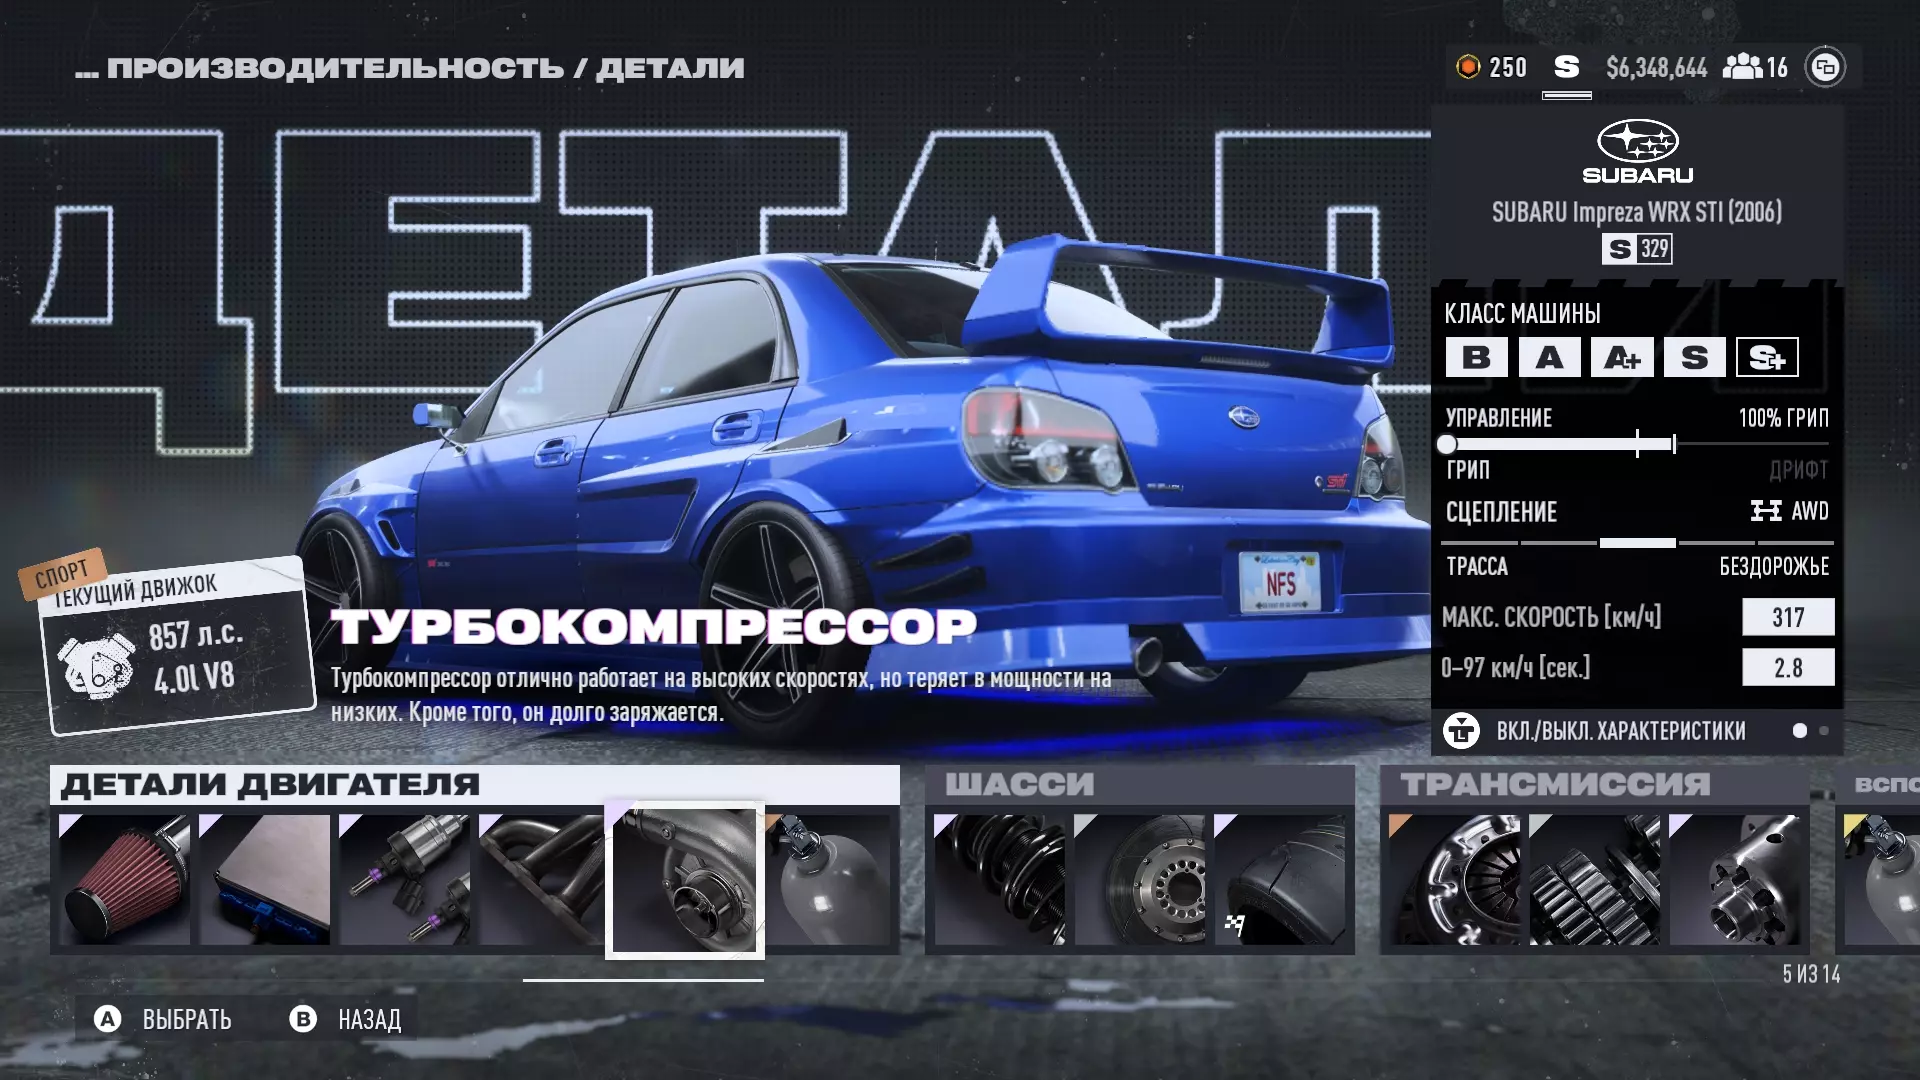Choose the differential part tile
Image resolution: width=1920 pixels, height=1080 pixels.
(1734, 879)
